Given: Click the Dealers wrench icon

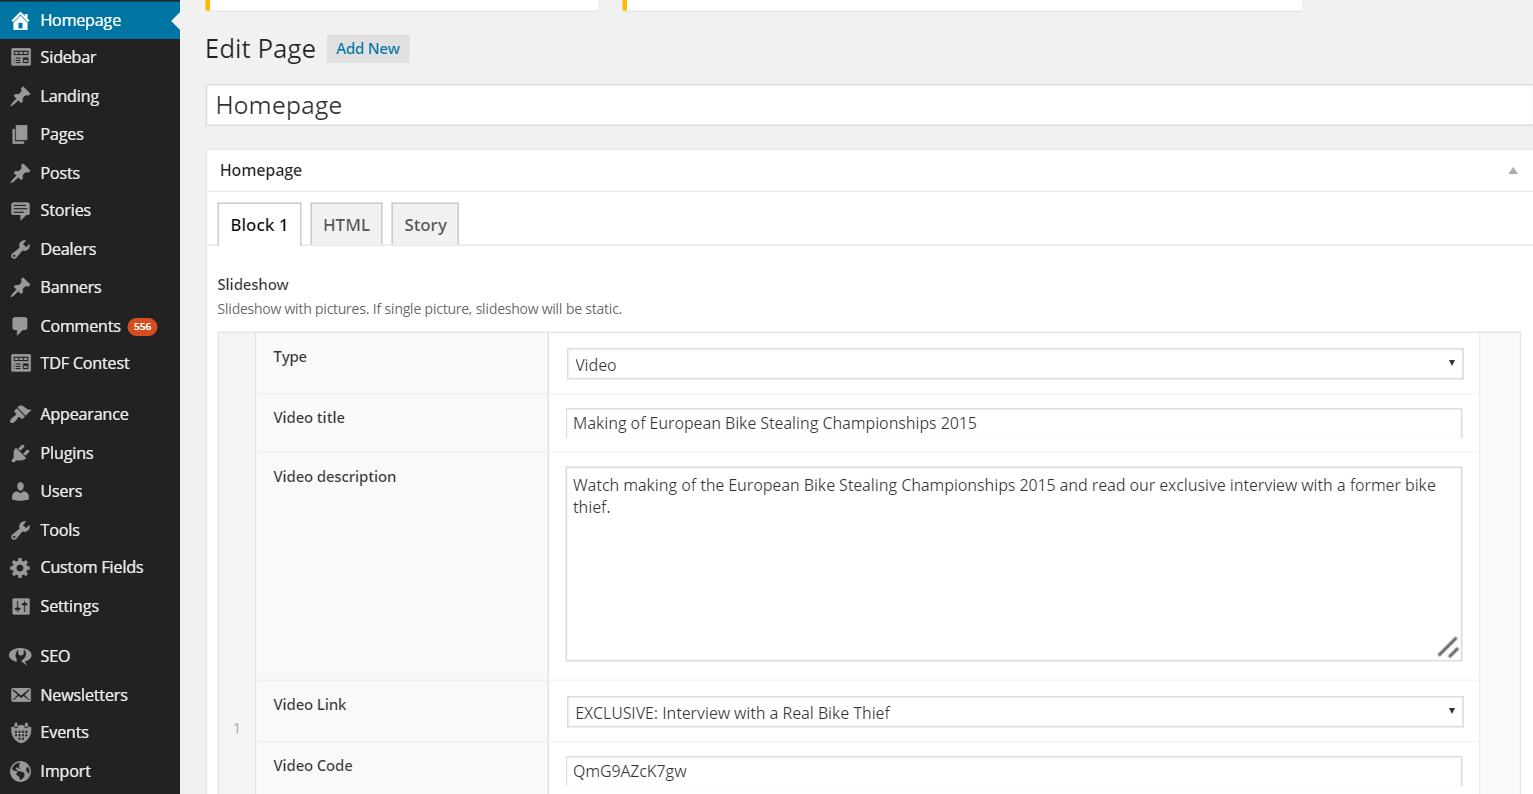Looking at the screenshot, I should pos(20,249).
